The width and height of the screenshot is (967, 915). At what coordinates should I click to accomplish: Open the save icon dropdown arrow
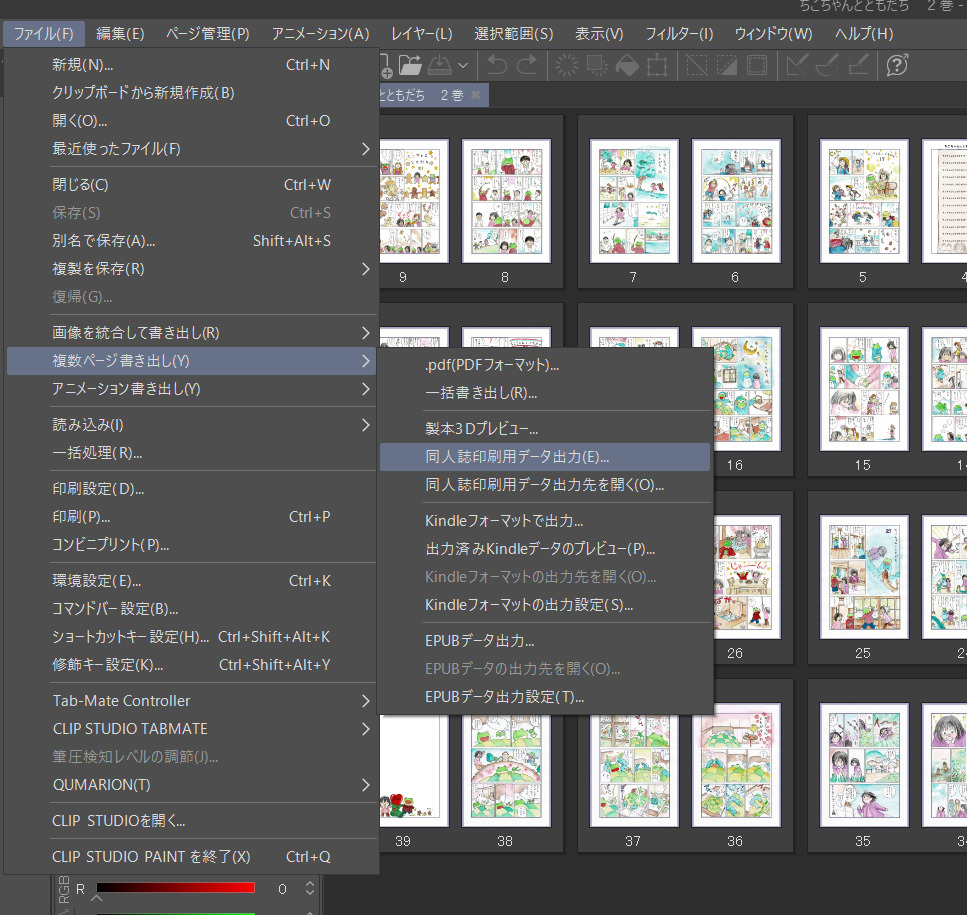[x=463, y=65]
